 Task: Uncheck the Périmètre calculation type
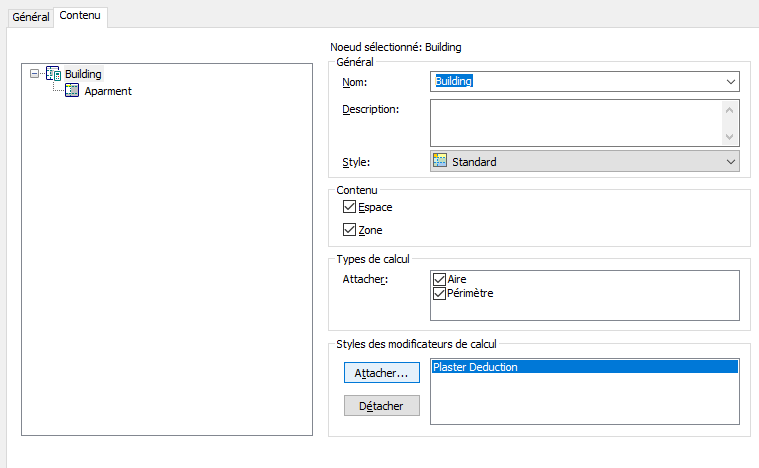(439, 294)
